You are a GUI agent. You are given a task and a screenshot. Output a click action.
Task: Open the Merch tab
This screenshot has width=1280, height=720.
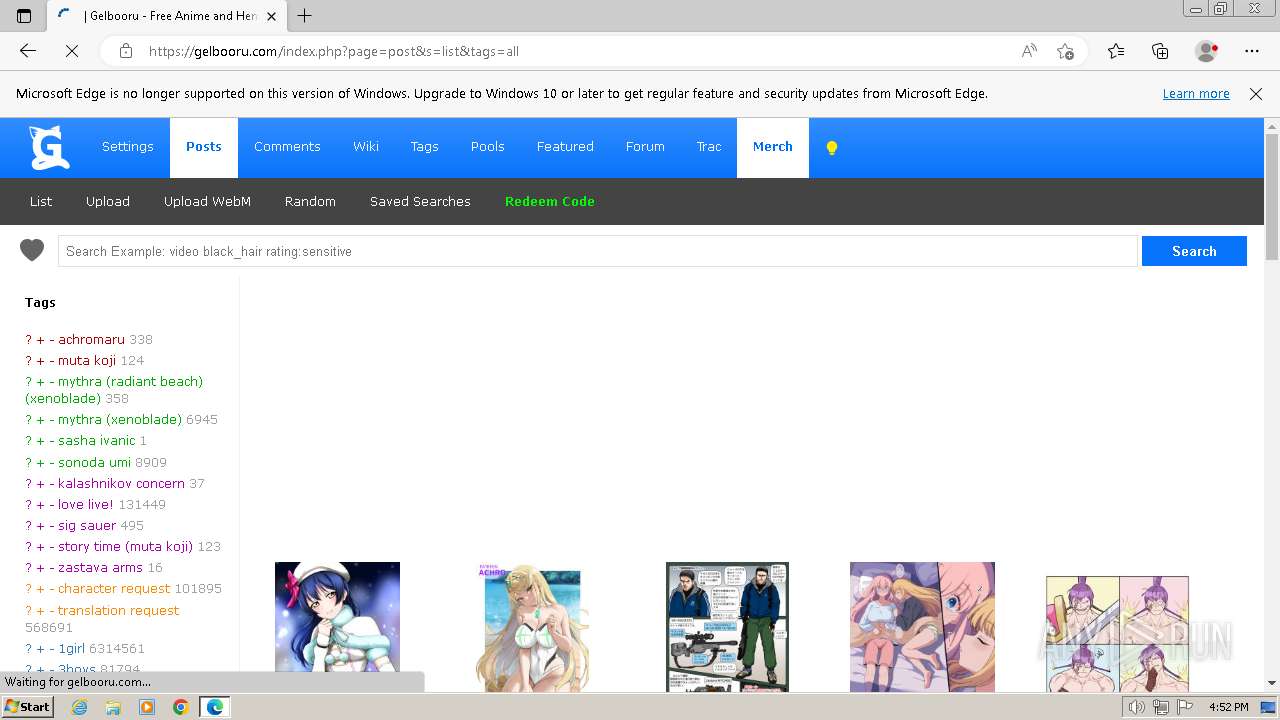point(773,147)
